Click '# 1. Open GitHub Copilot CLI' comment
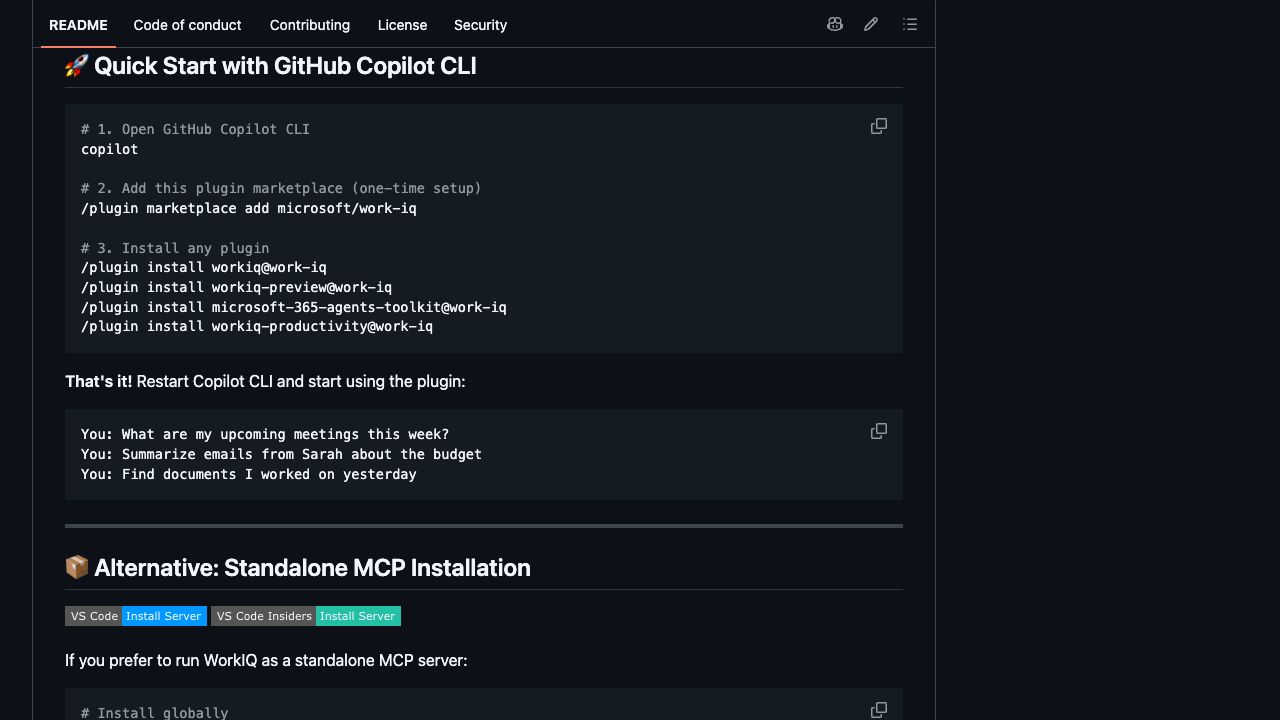Viewport: 1280px width, 720px height. click(196, 129)
